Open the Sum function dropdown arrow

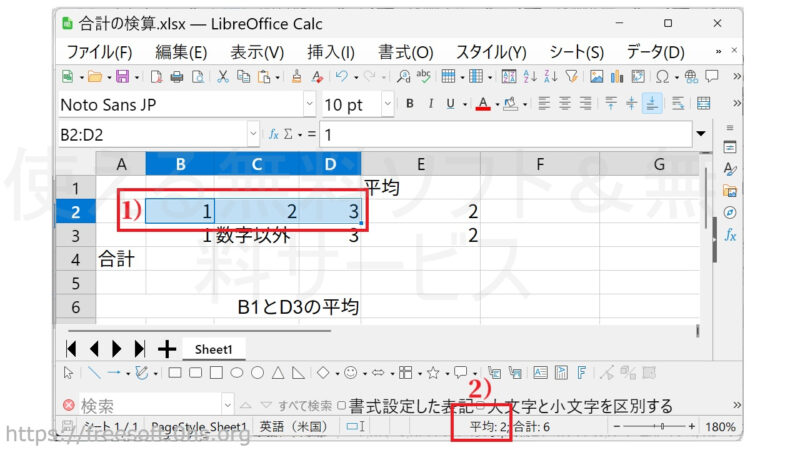coord(300,135)
